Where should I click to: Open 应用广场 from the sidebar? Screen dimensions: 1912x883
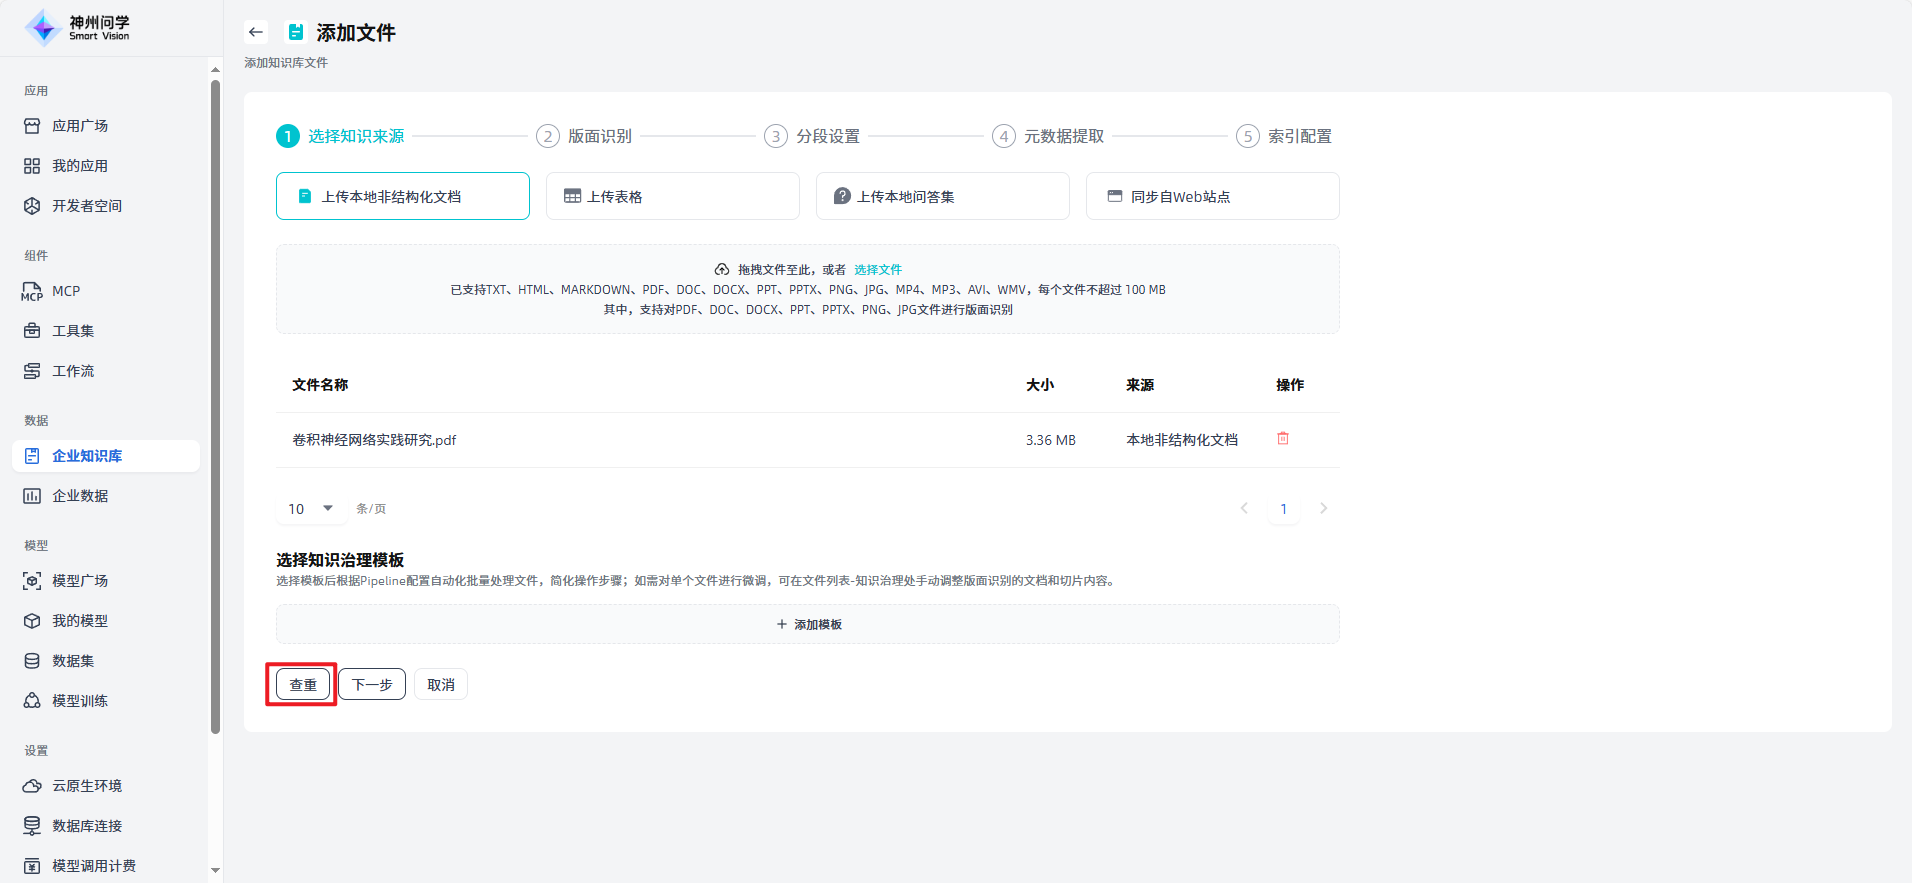click(80, 126)
